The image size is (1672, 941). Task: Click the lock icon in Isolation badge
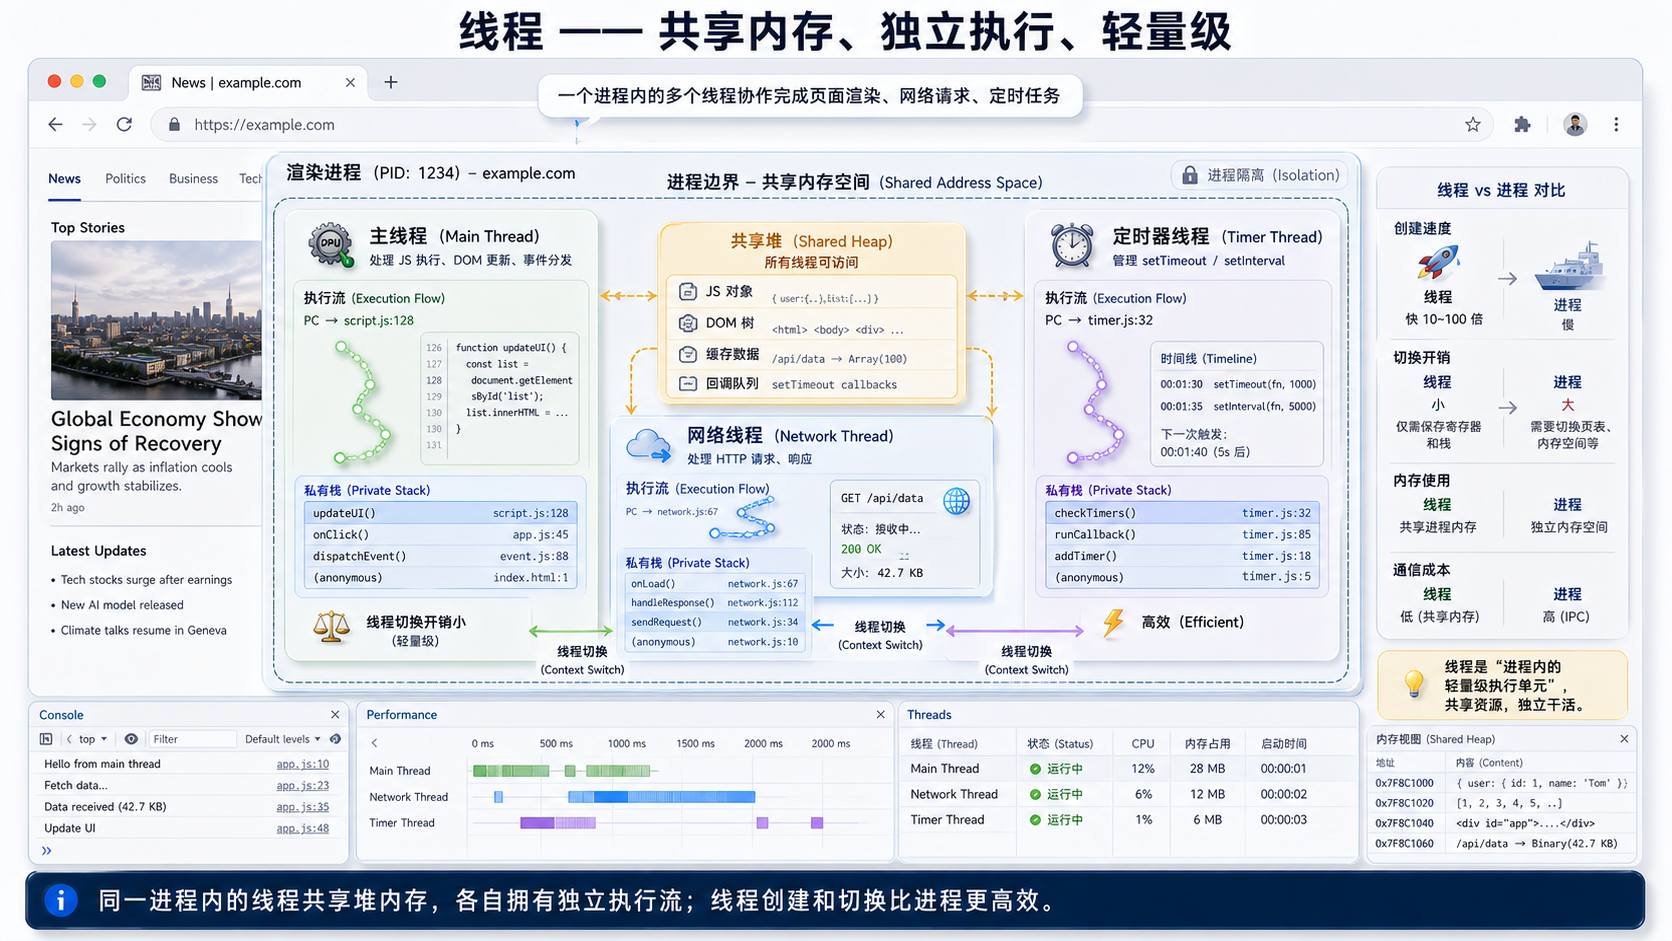tap(1190, 175)
